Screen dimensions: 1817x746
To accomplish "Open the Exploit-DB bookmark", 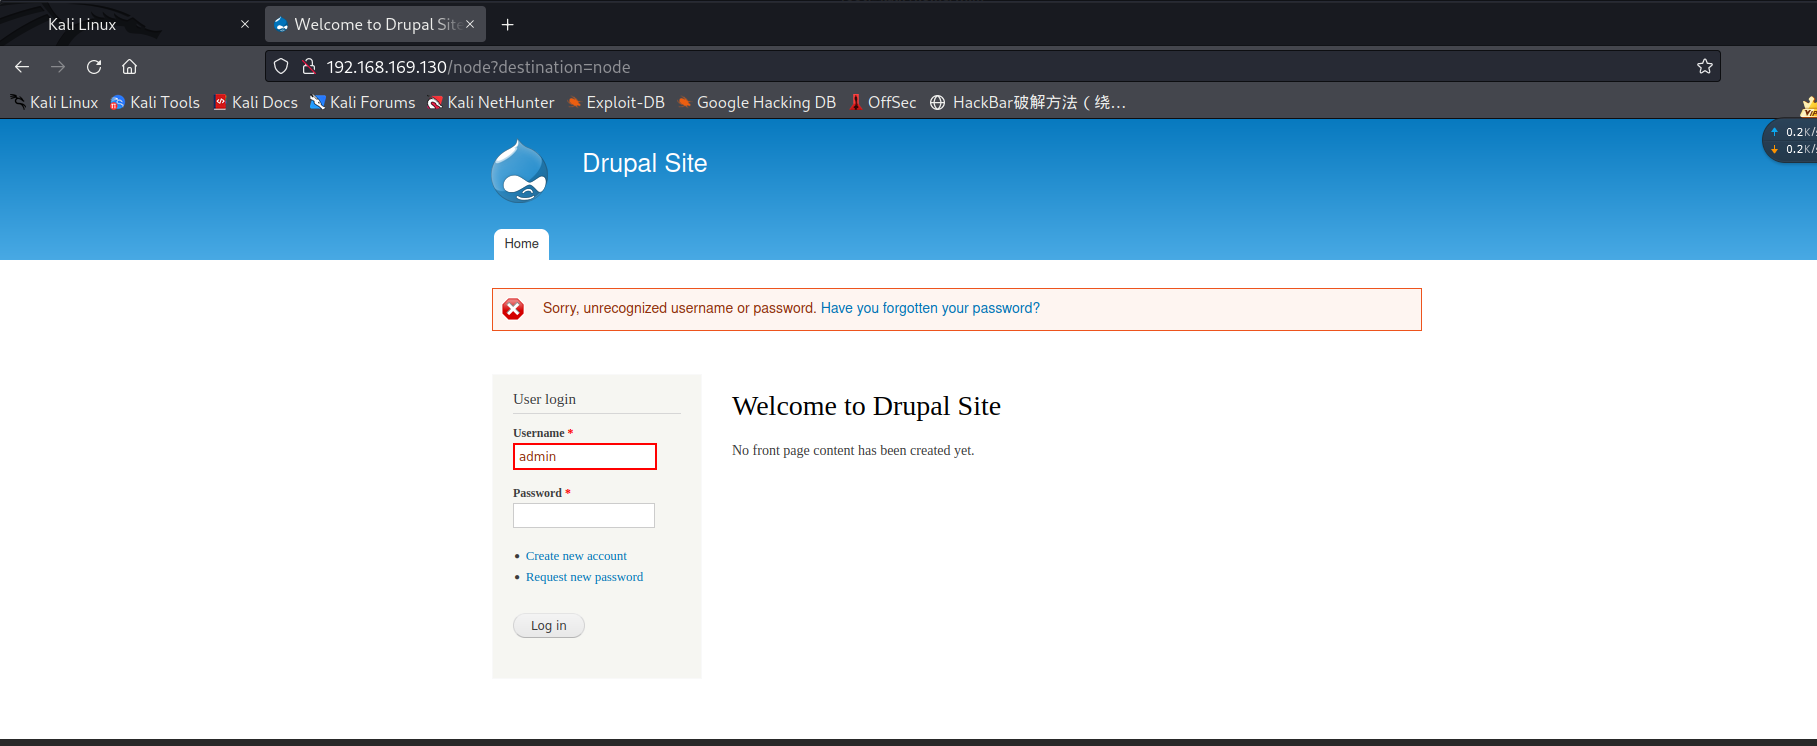I will click(x=616, y=102).
